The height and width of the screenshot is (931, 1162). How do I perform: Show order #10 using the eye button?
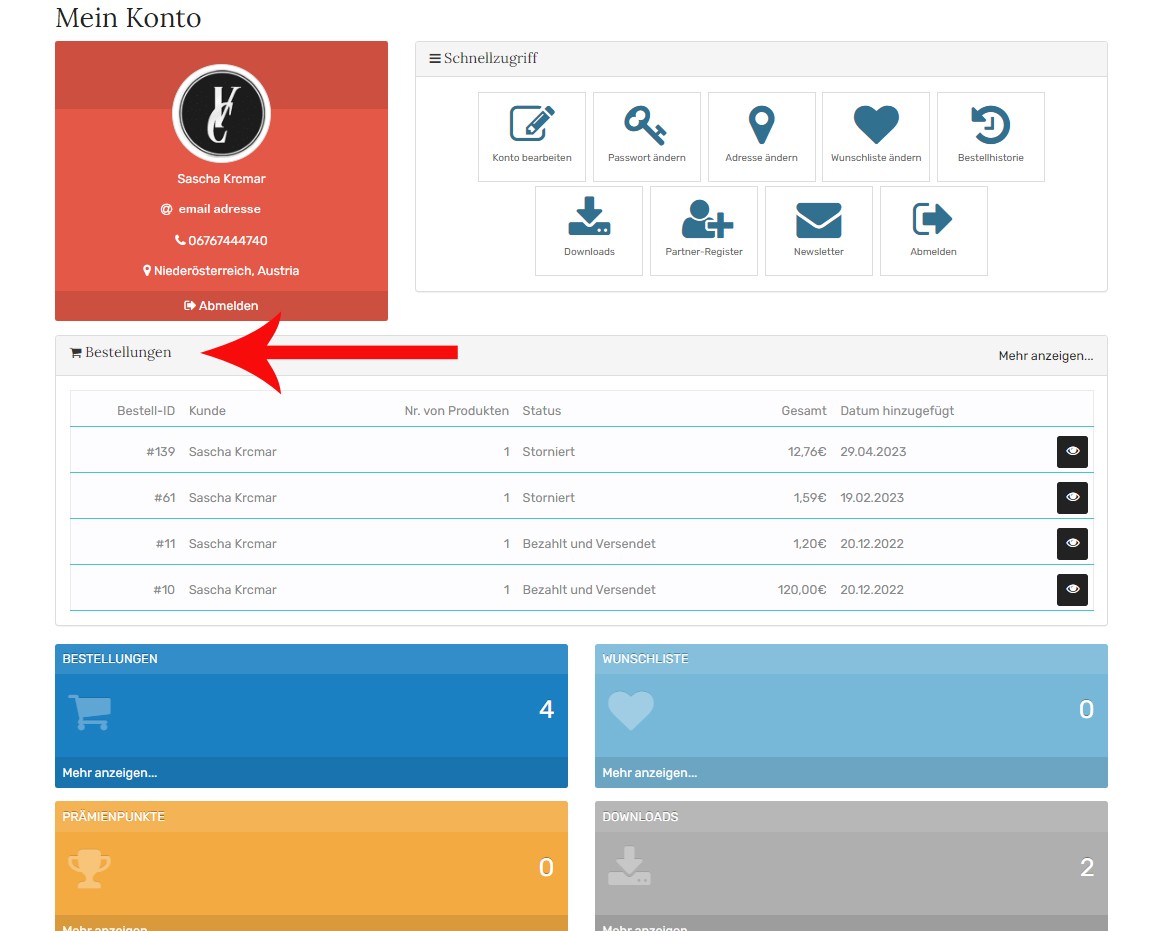[1072, 590]
